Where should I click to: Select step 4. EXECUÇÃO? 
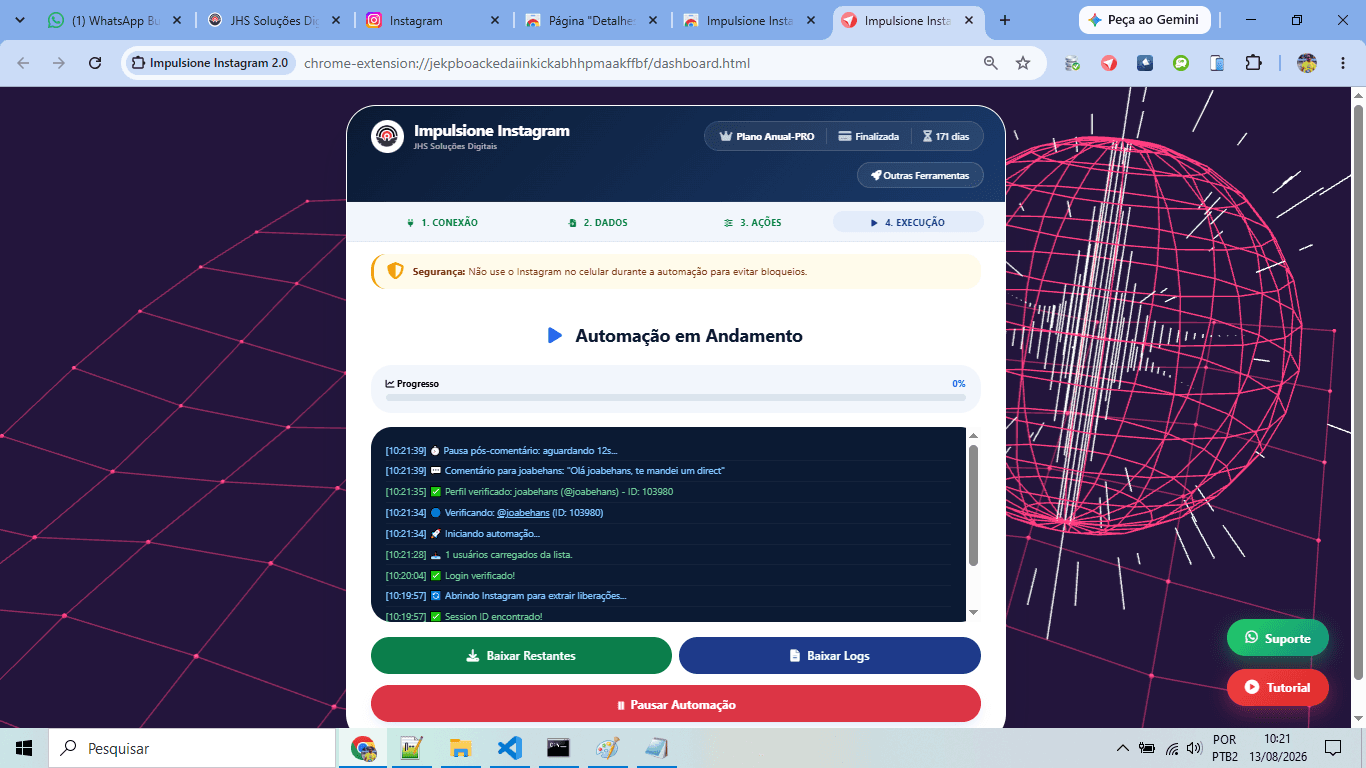908,222
